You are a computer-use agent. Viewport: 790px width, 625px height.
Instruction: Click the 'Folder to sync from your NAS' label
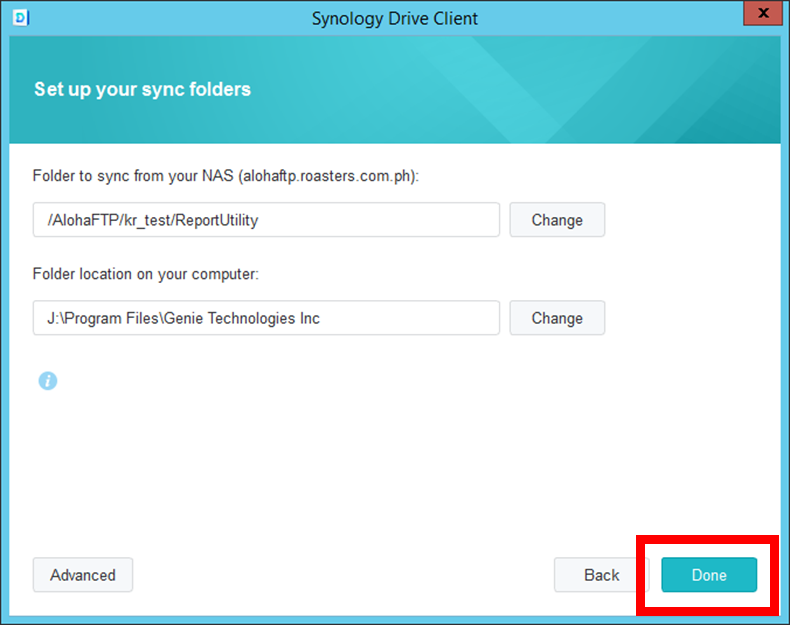click(226, 176)
